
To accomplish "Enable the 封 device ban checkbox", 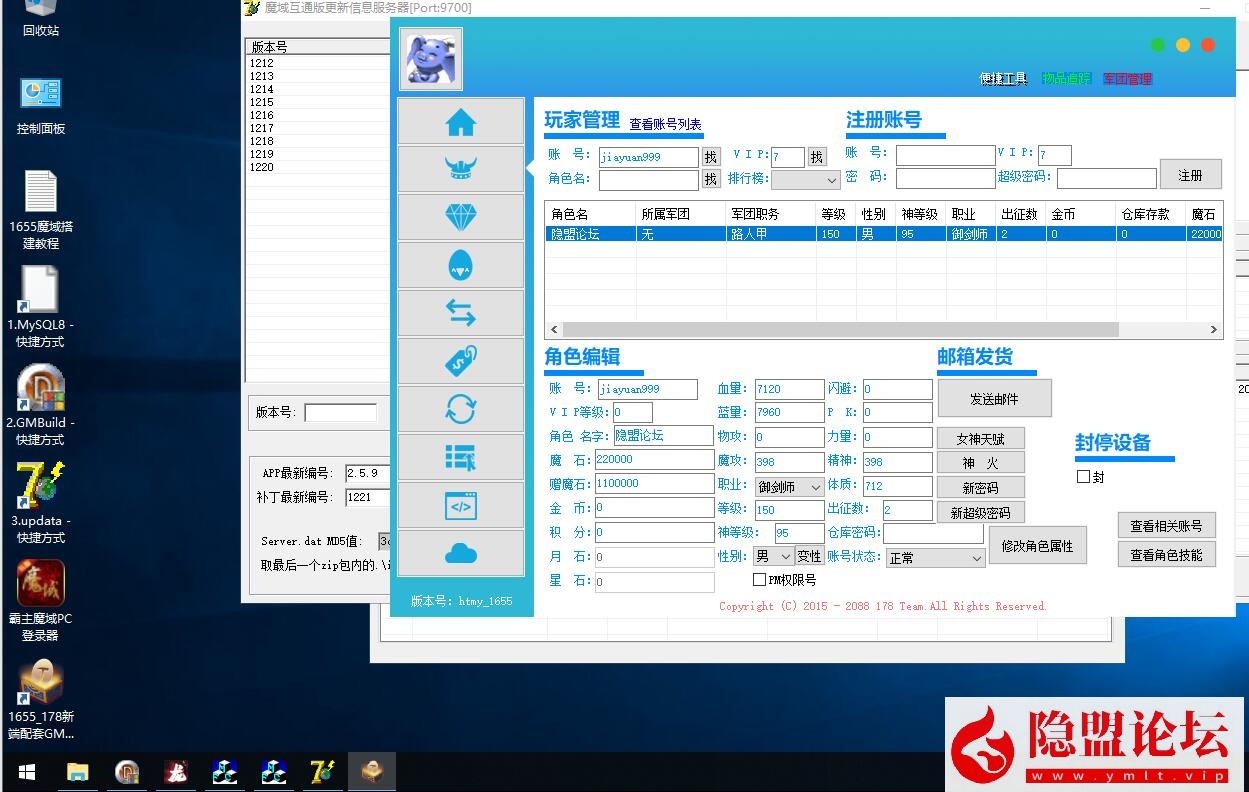I will click(1083, 477).
